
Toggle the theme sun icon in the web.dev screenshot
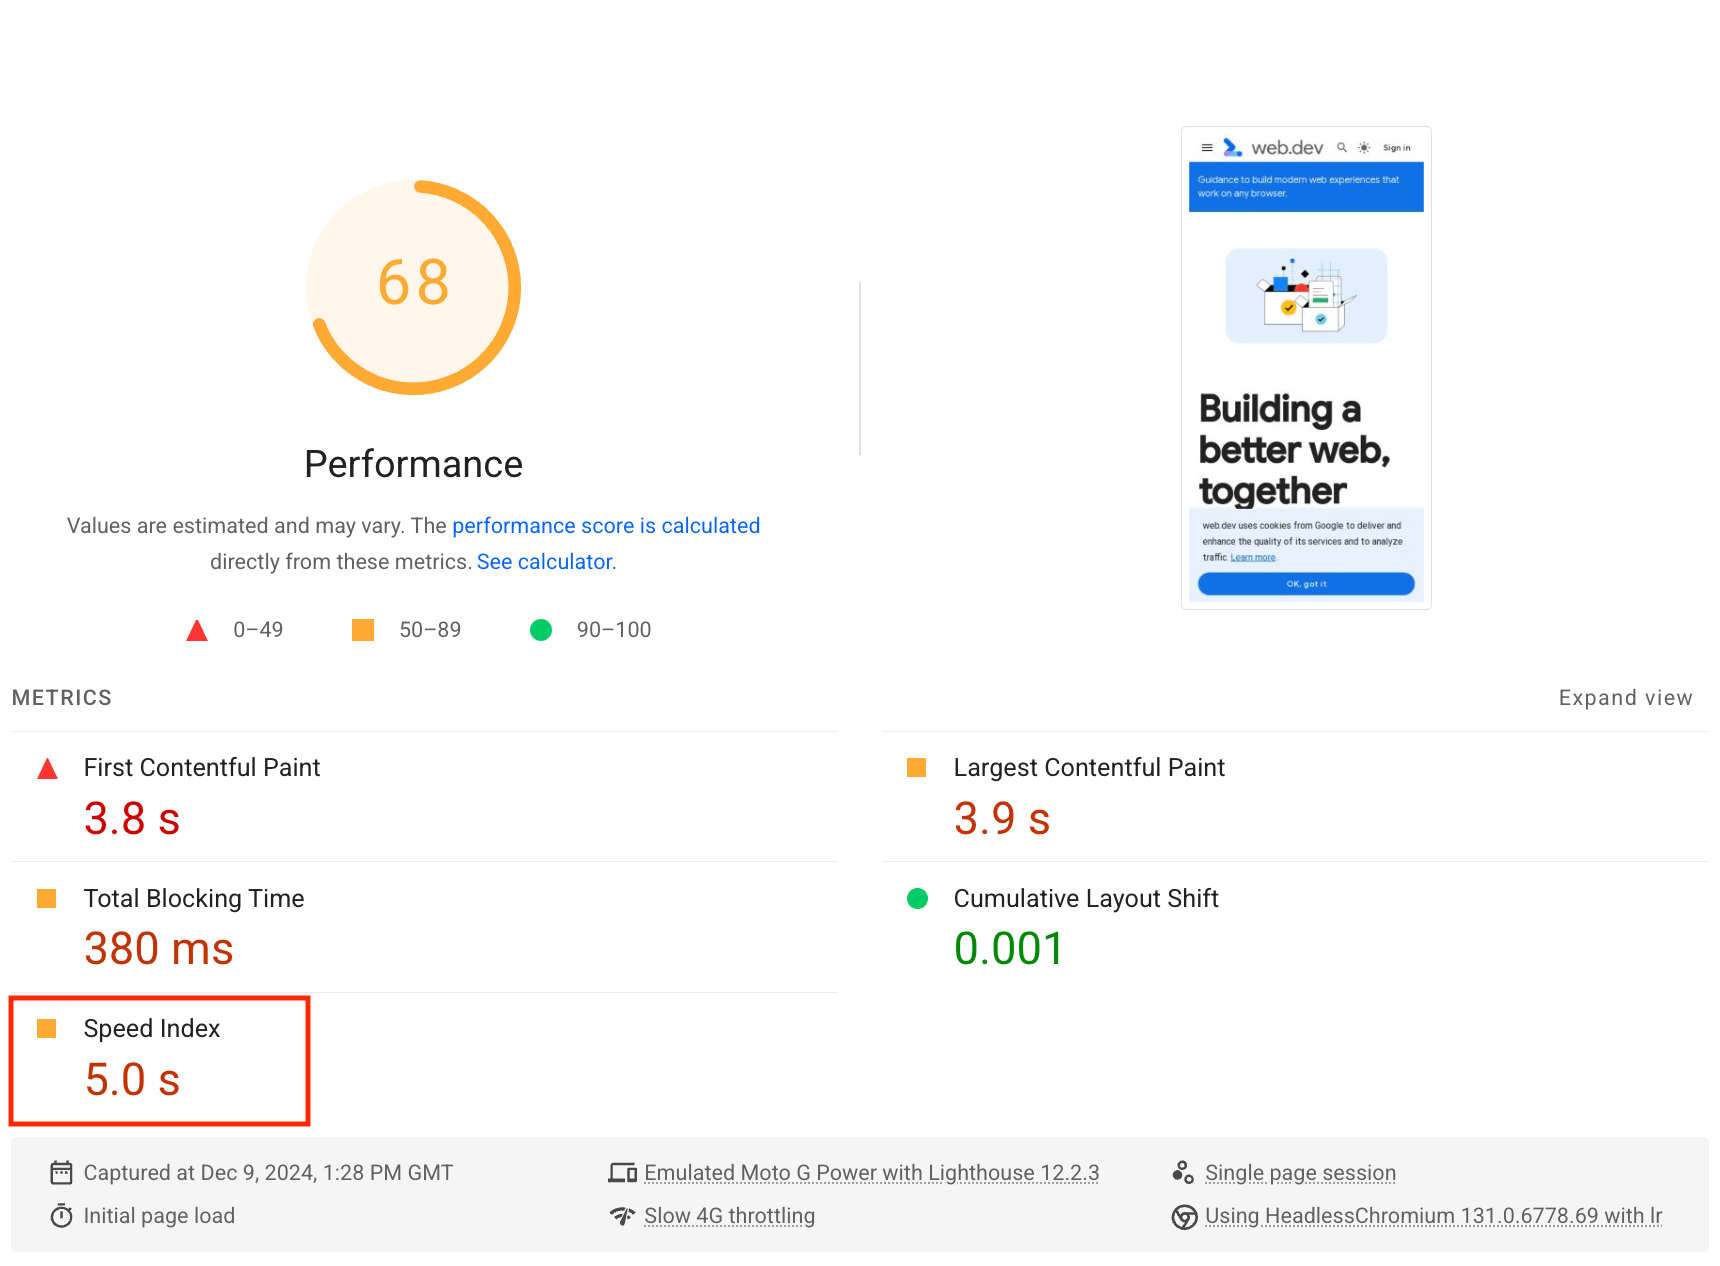1362,147
